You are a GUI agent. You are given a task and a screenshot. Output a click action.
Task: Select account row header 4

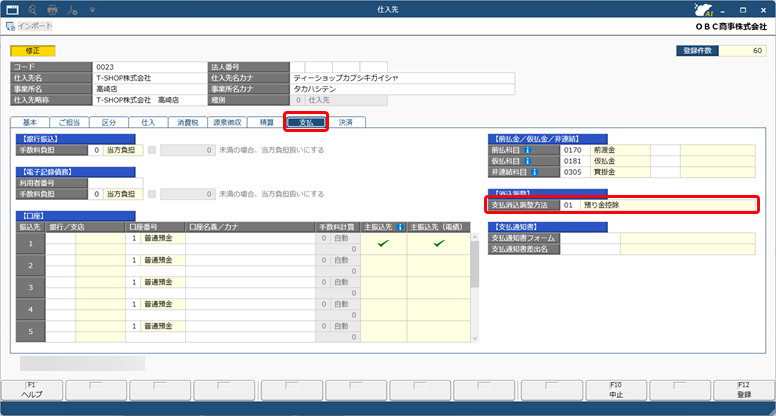click(x=30, y=310)
